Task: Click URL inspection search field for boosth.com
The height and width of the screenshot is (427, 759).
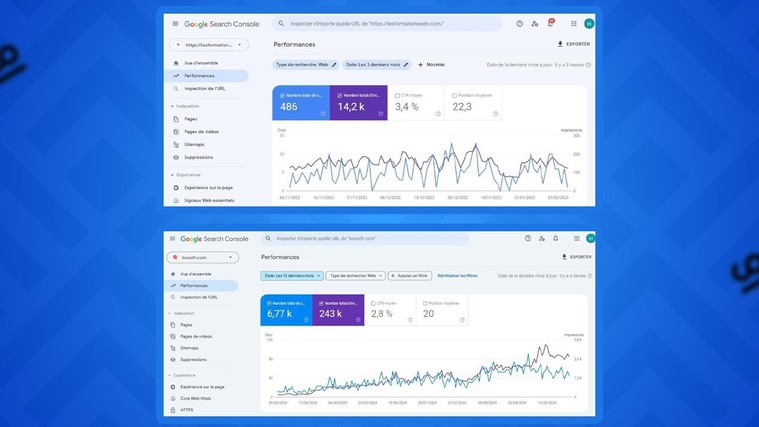Action: (365, 239)
